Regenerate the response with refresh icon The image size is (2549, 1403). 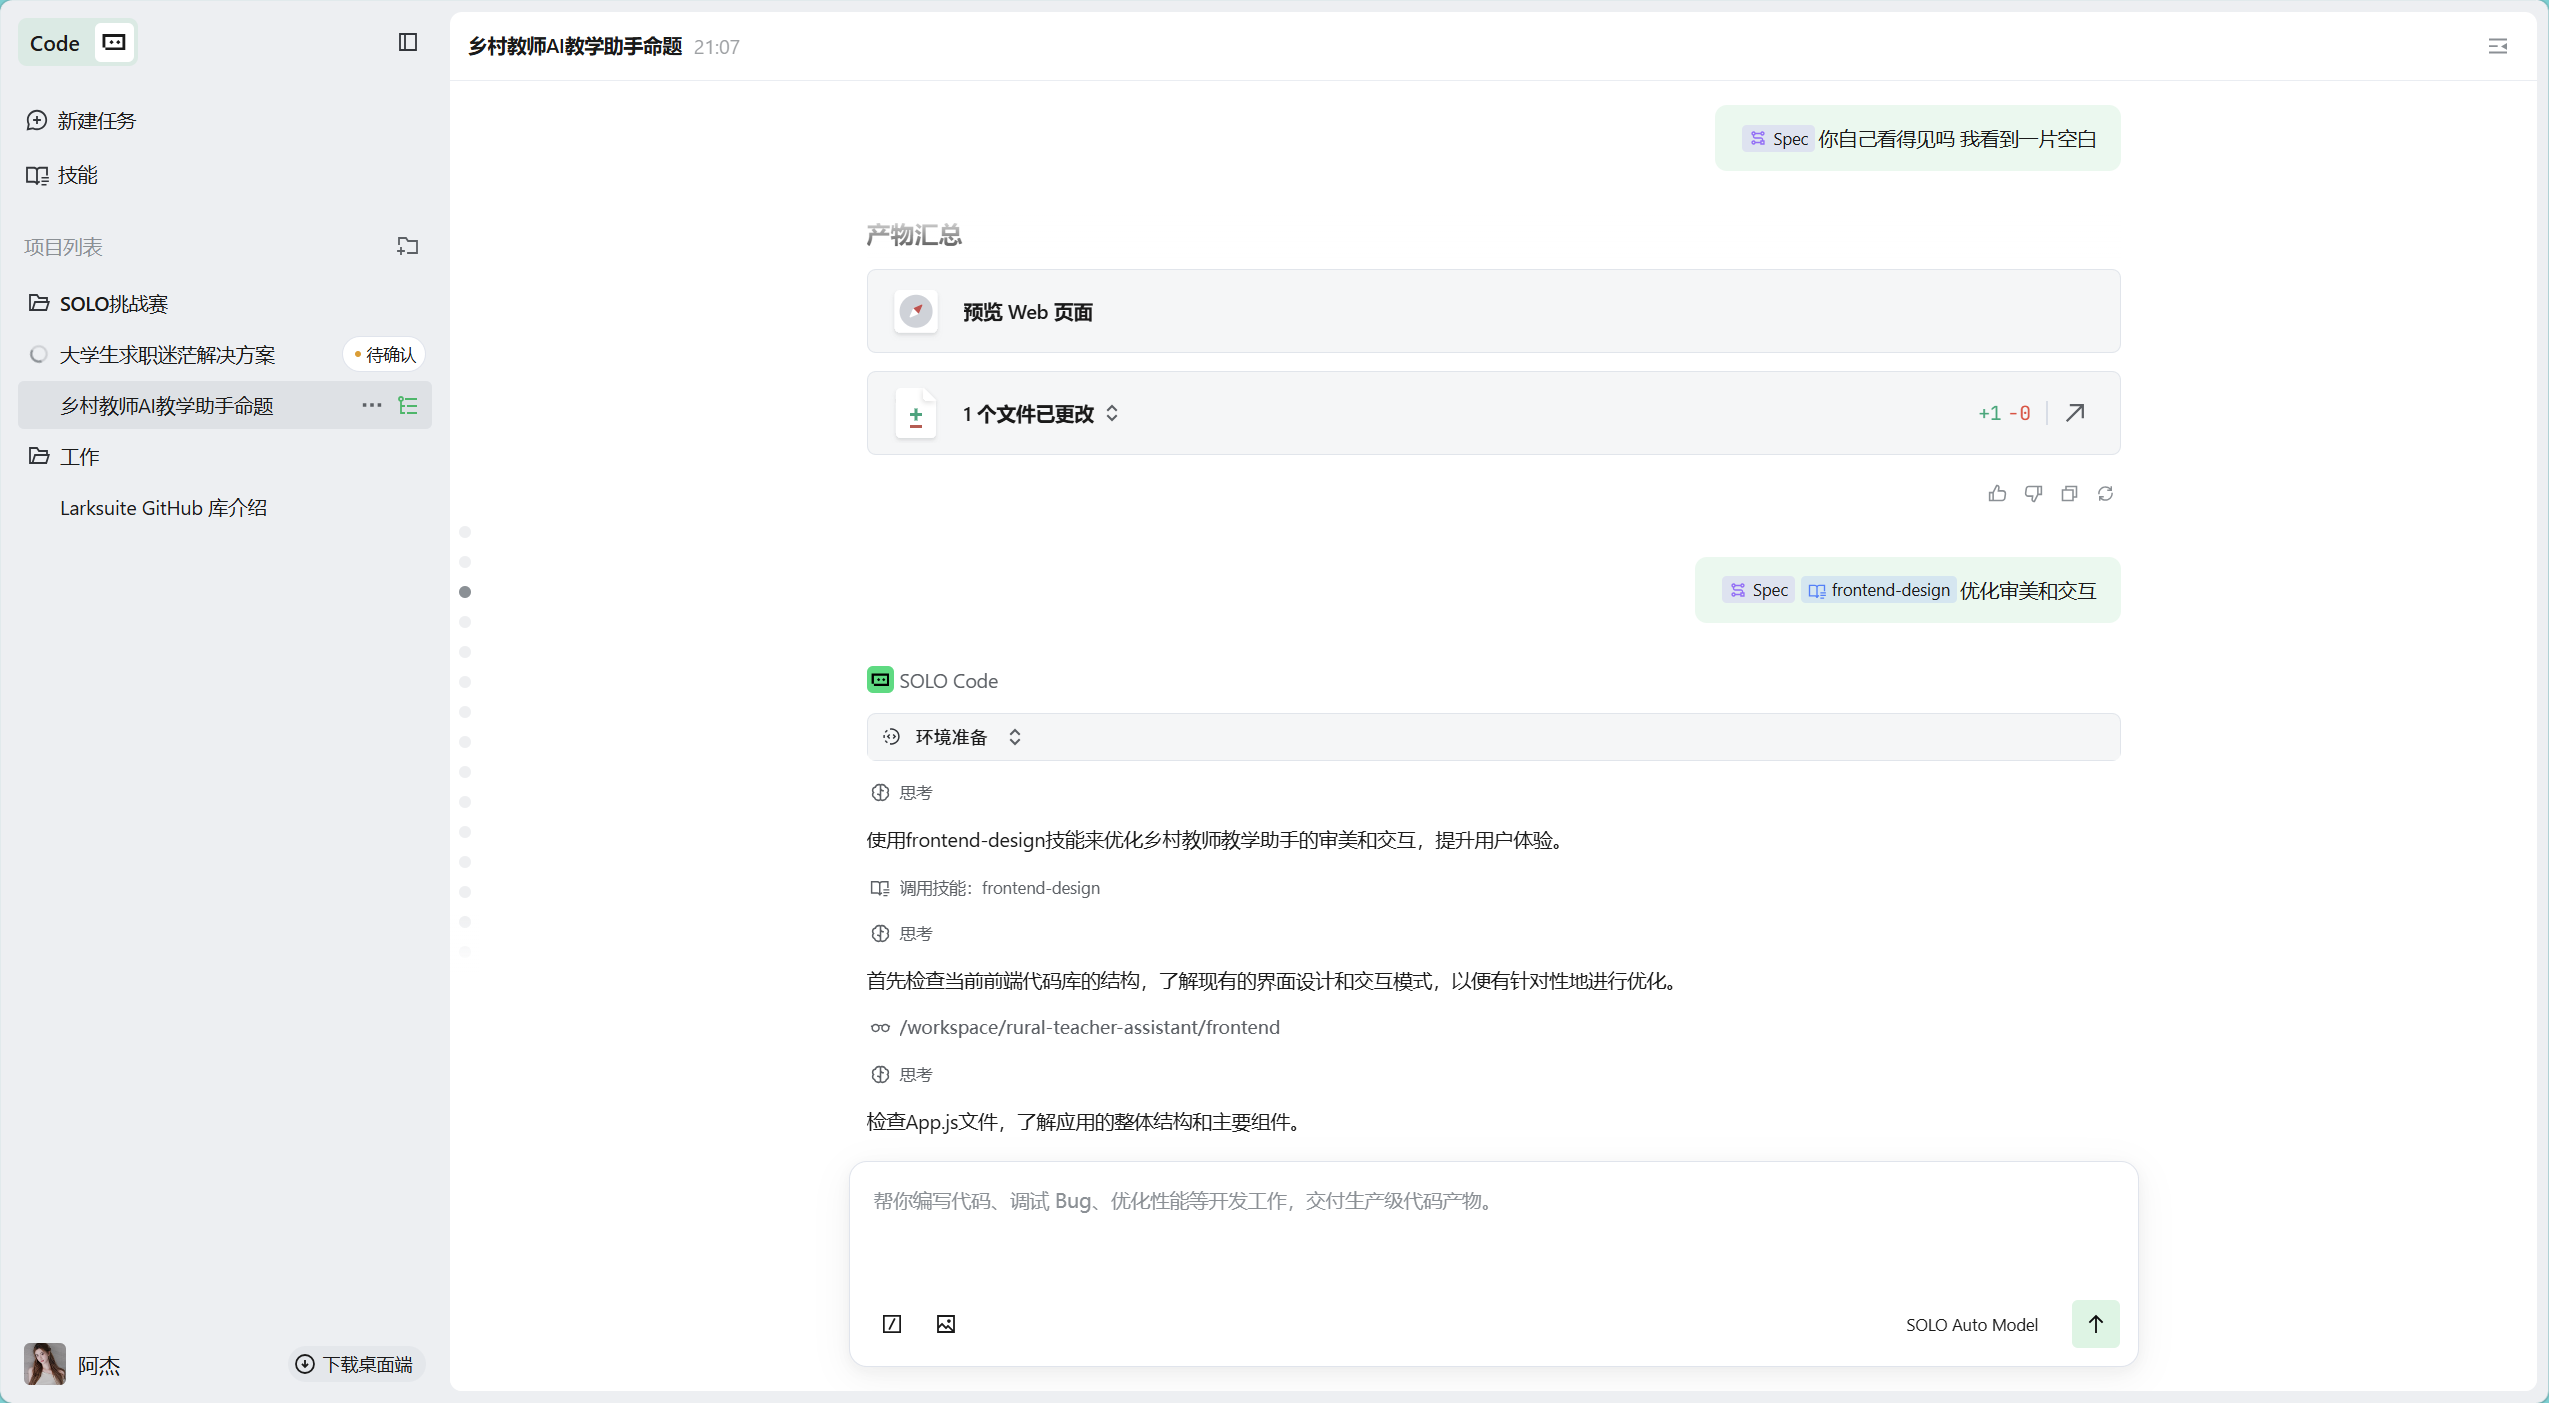click(x=2105, y=494)
